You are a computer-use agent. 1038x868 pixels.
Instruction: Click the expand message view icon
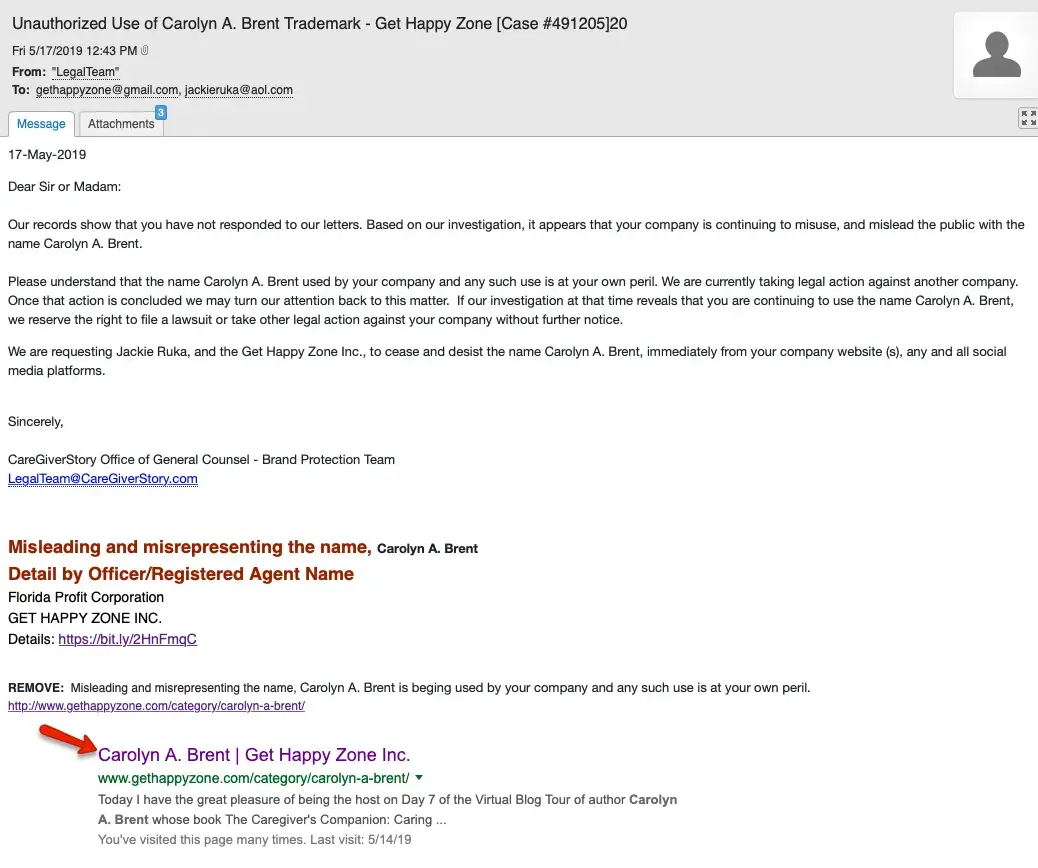[x=1027, y=118]
